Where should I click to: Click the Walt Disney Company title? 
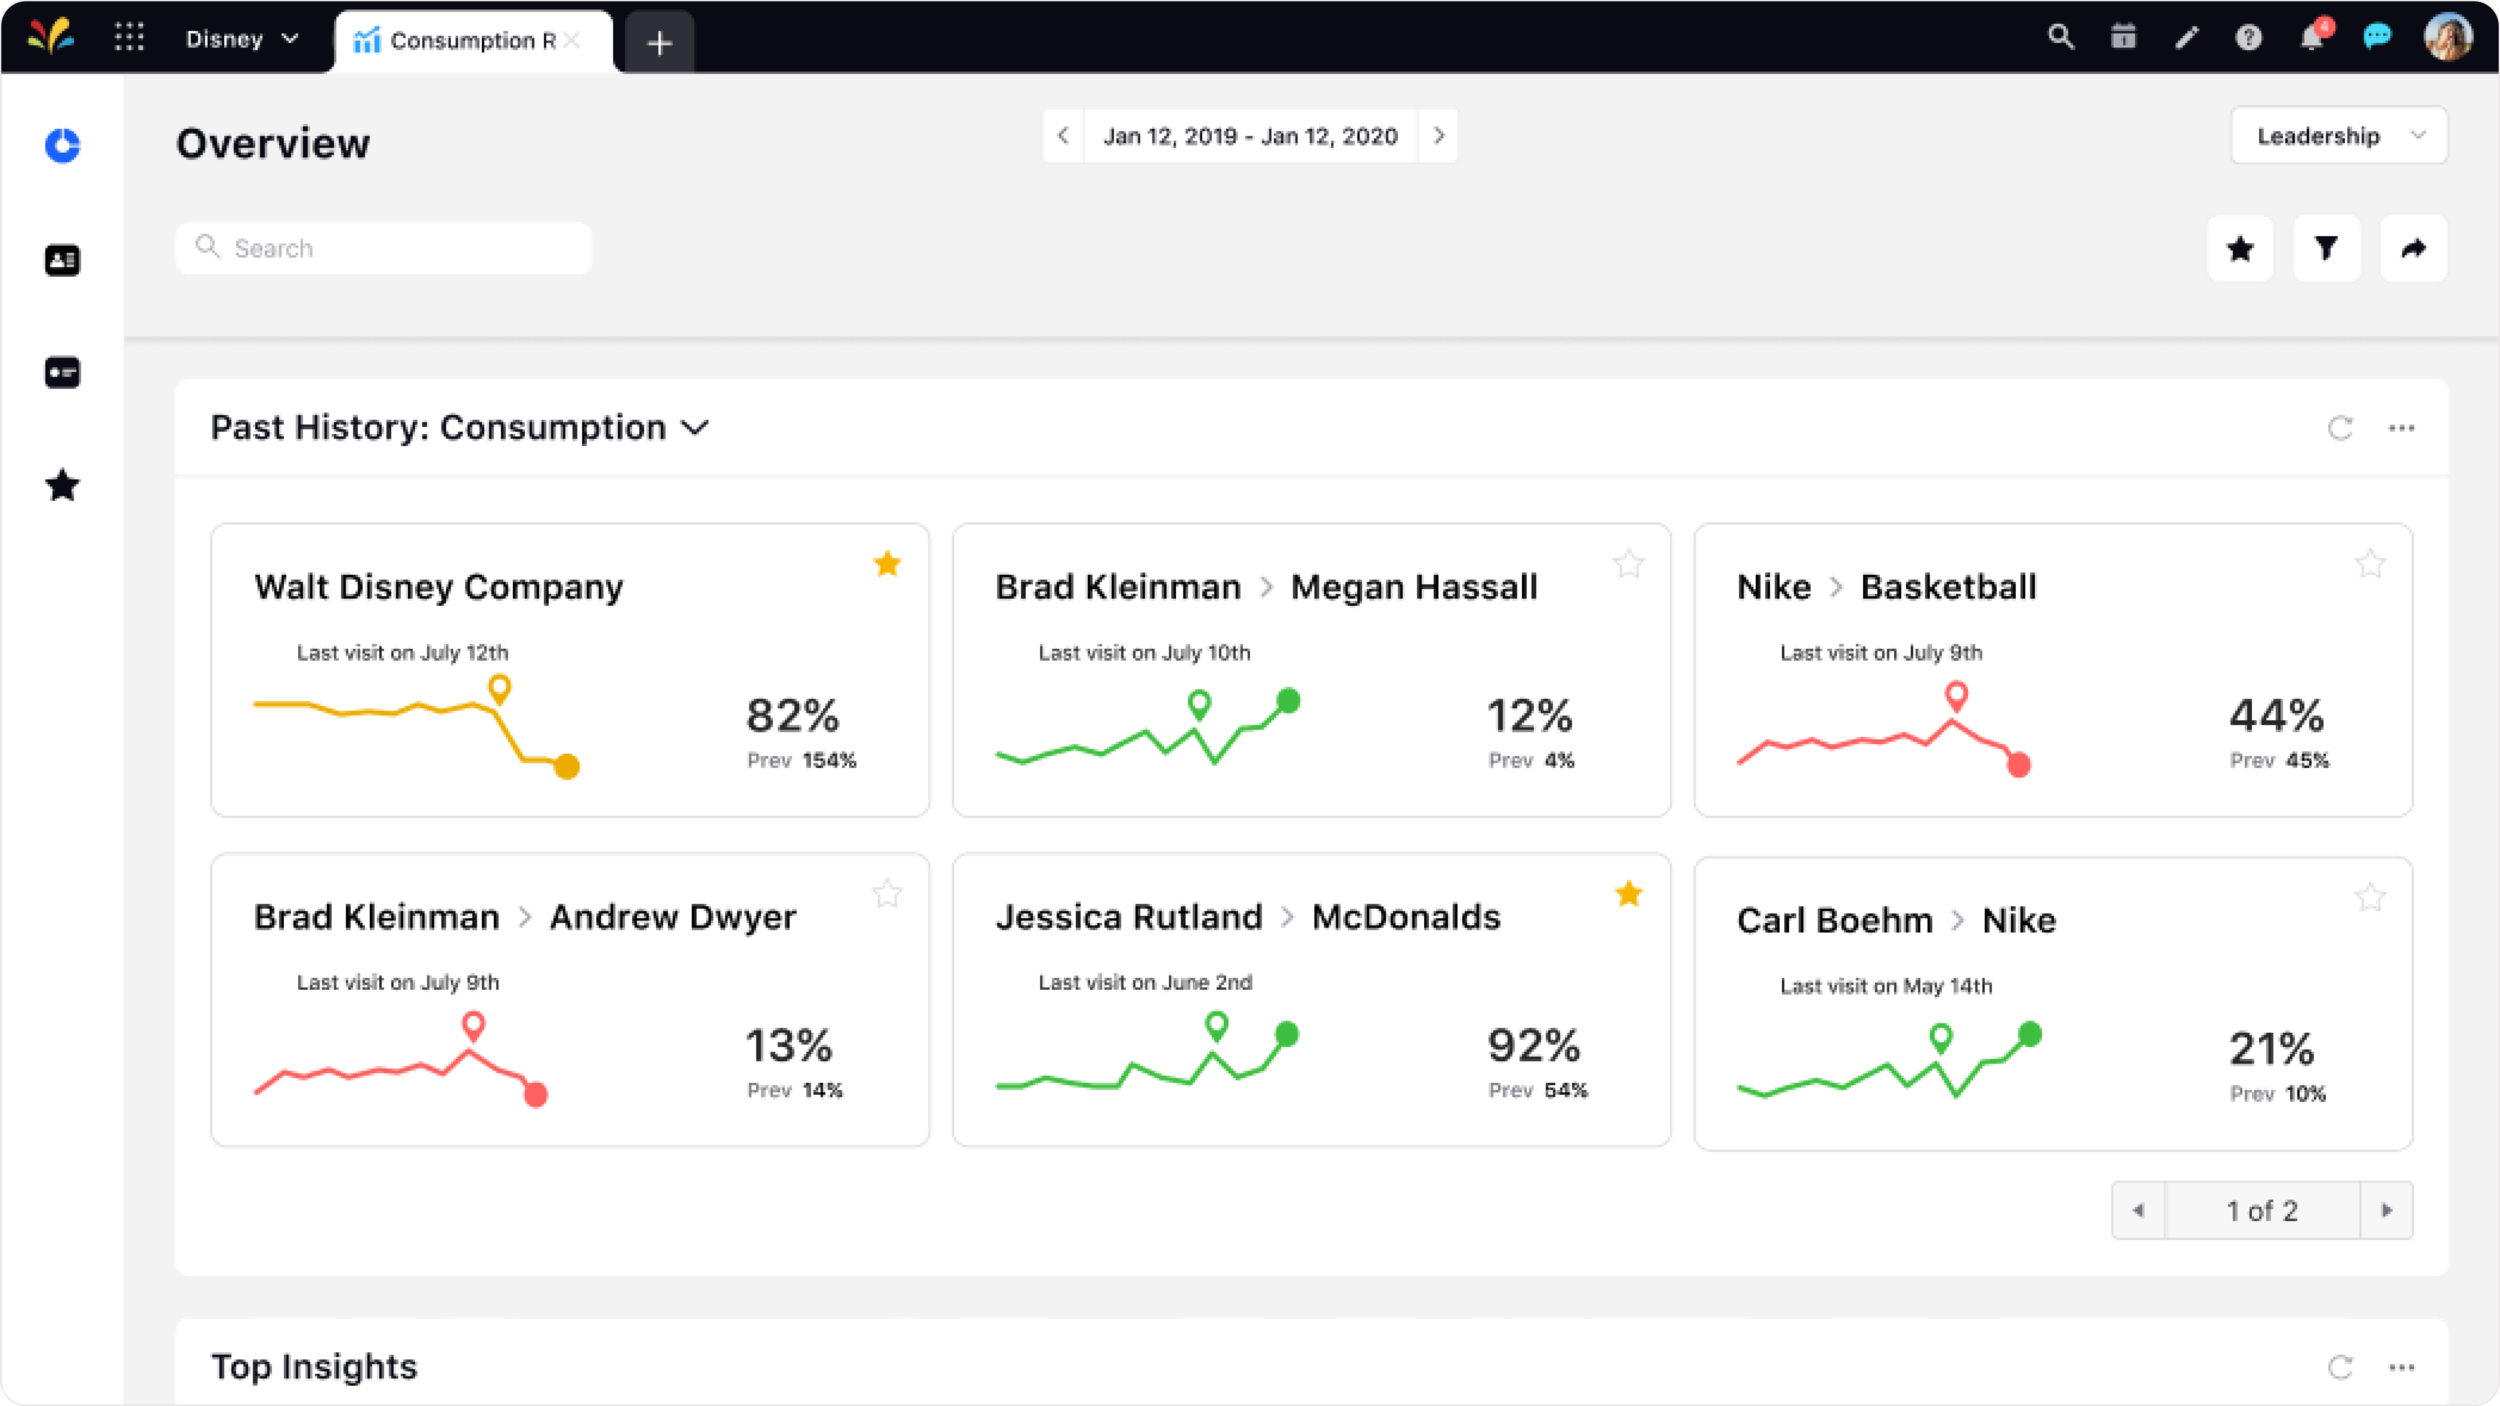click(438, 587)
